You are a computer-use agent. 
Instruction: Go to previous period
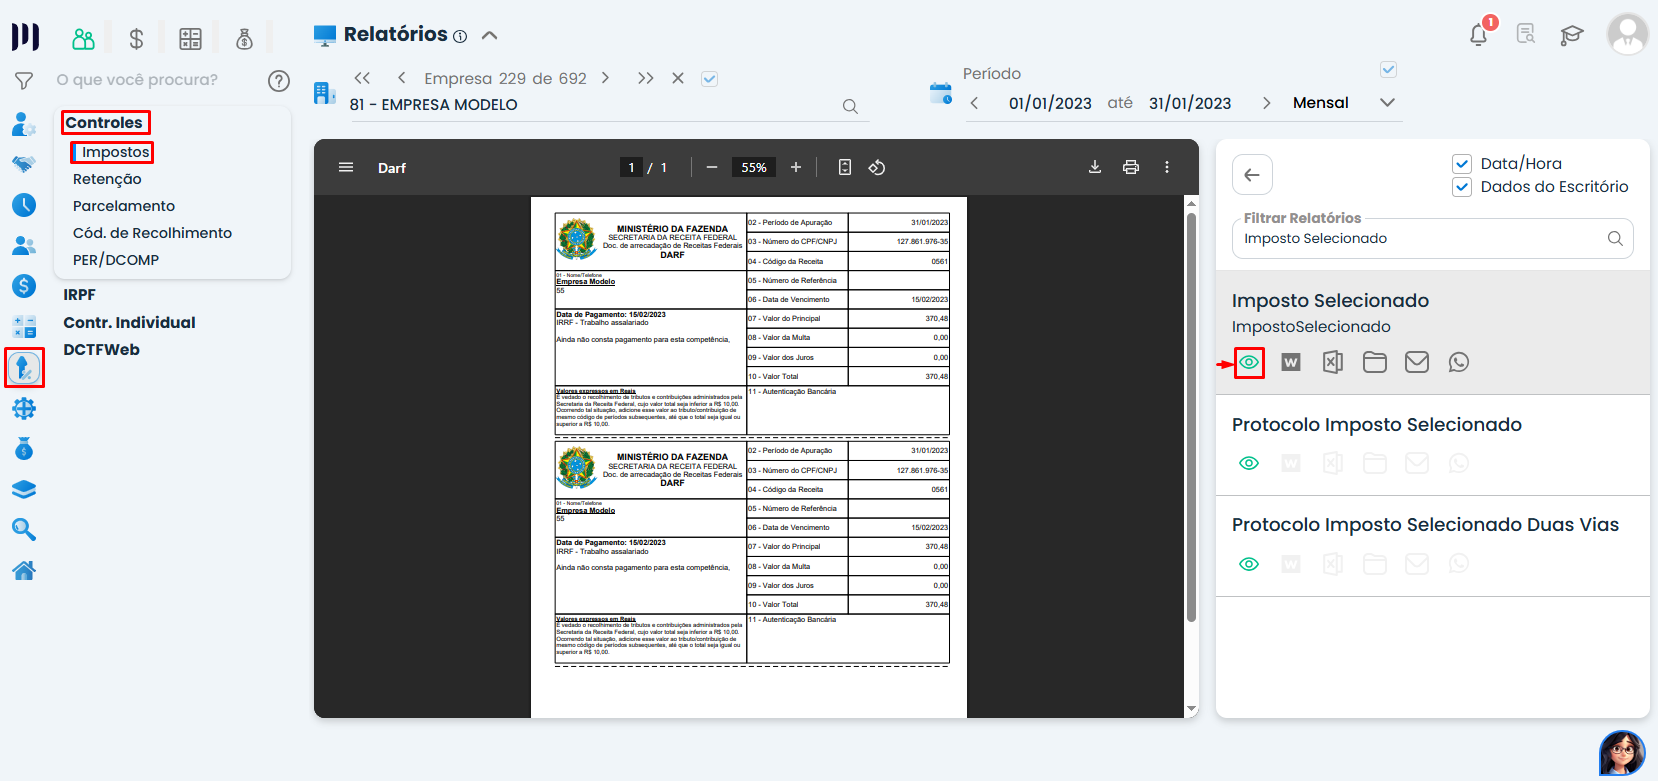[975, 103]
